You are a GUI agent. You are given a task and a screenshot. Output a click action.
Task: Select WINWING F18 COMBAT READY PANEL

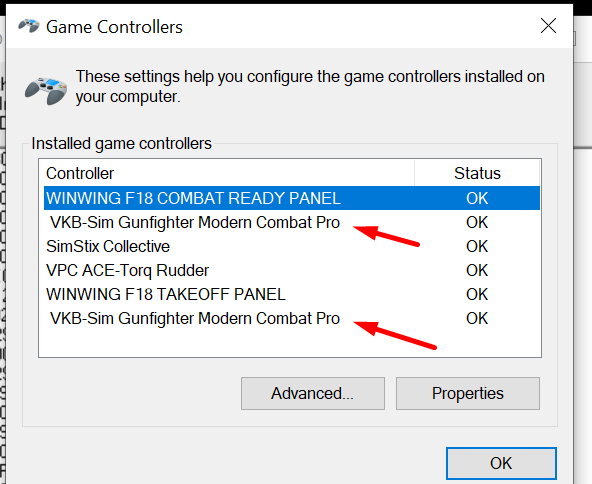pos(292,198)
